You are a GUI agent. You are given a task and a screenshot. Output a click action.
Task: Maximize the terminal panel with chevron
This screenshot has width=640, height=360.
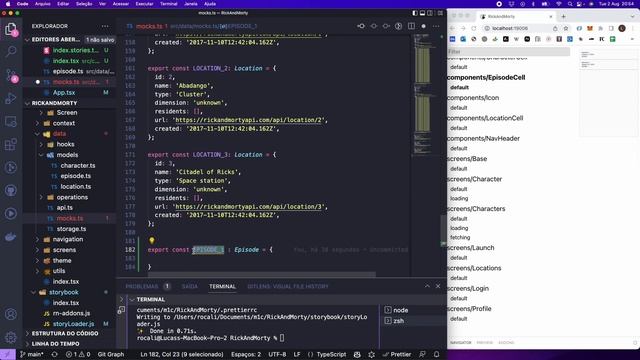[x=427, y=286]
